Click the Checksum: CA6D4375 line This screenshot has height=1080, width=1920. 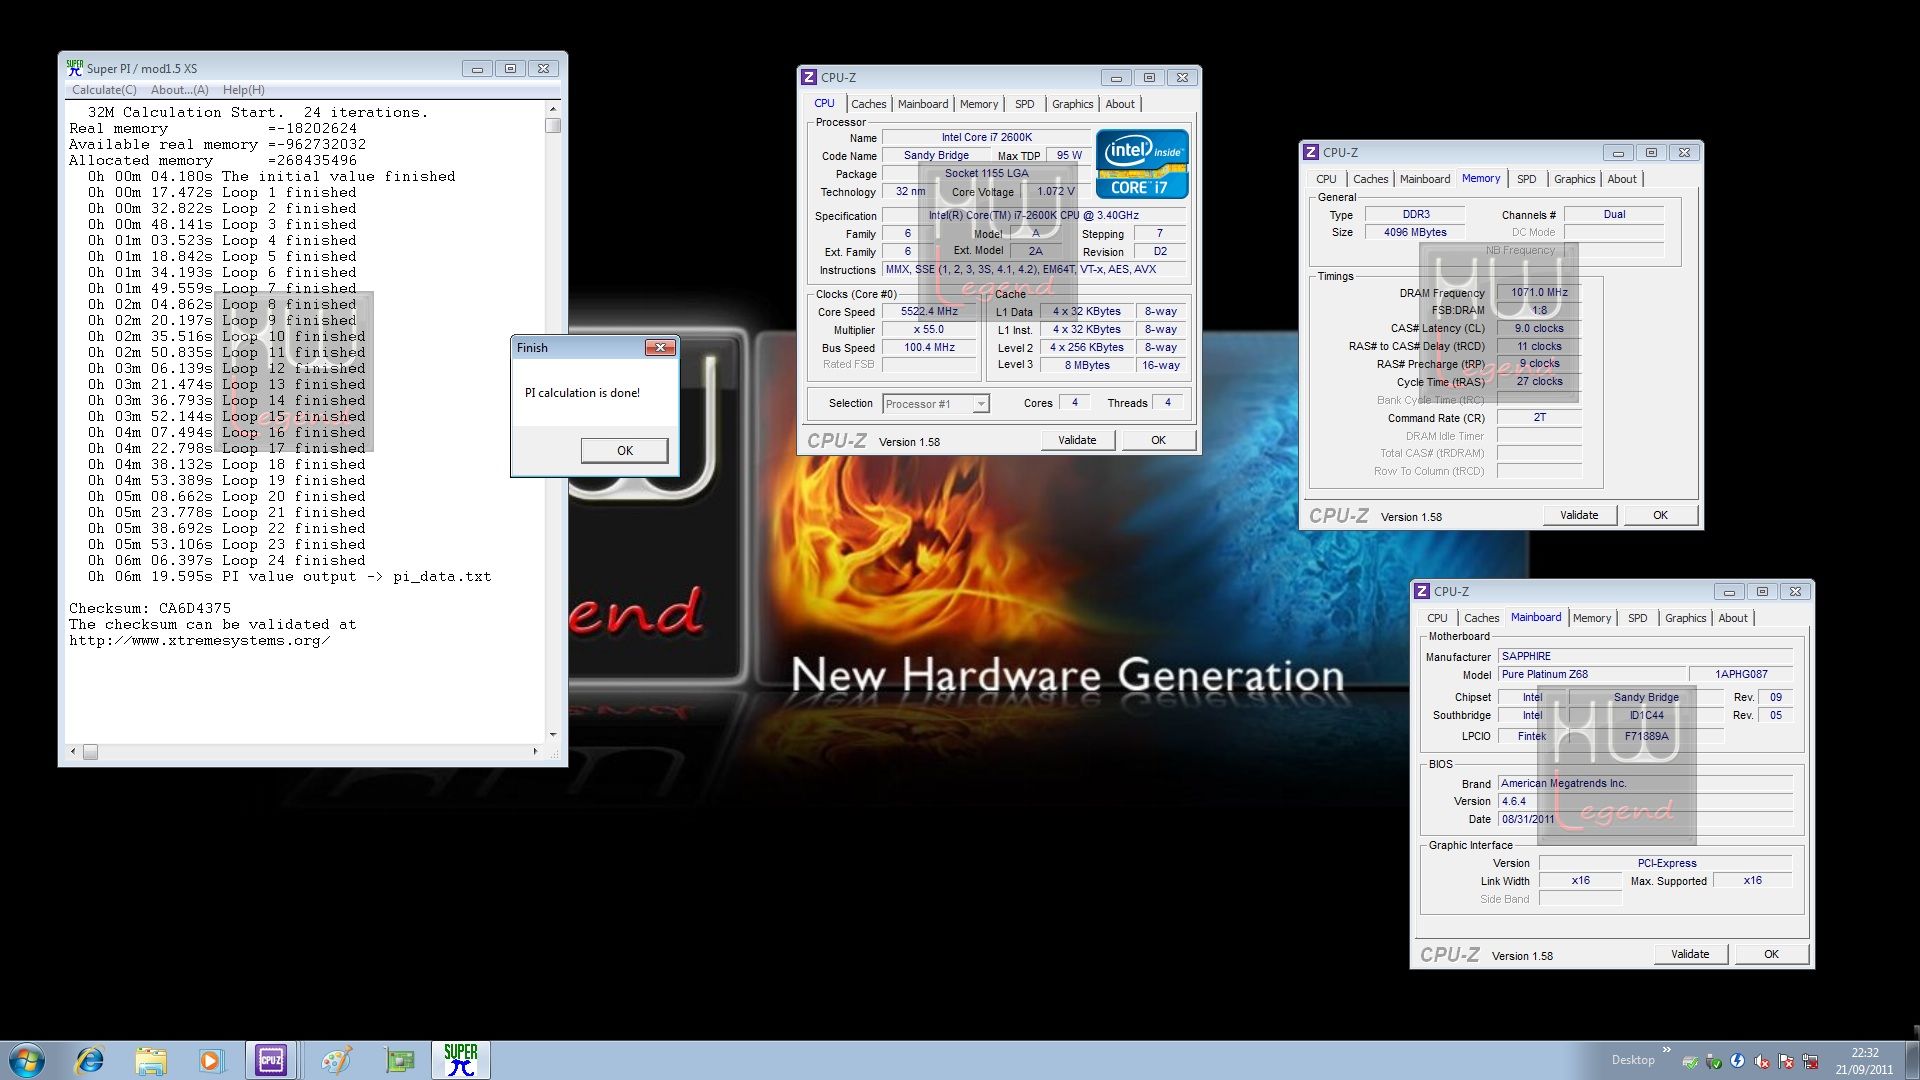(x=150, y=608)
